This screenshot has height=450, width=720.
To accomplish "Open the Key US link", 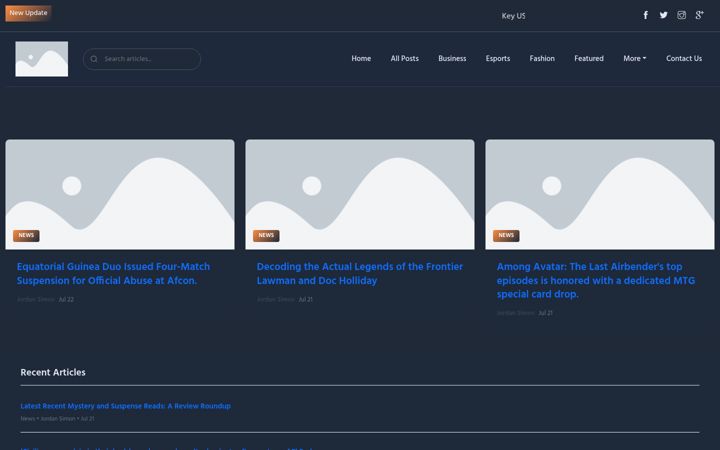I will pyautogui.click(x=513, y=16).
